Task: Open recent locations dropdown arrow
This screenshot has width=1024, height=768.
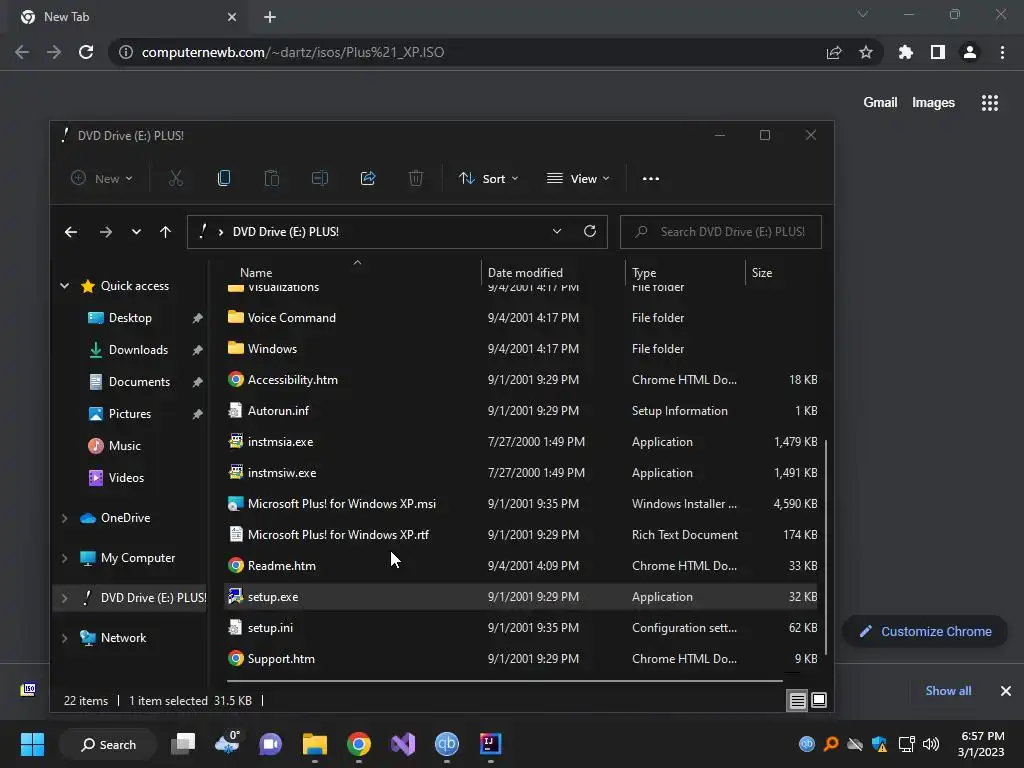Action: click(136, 232)
